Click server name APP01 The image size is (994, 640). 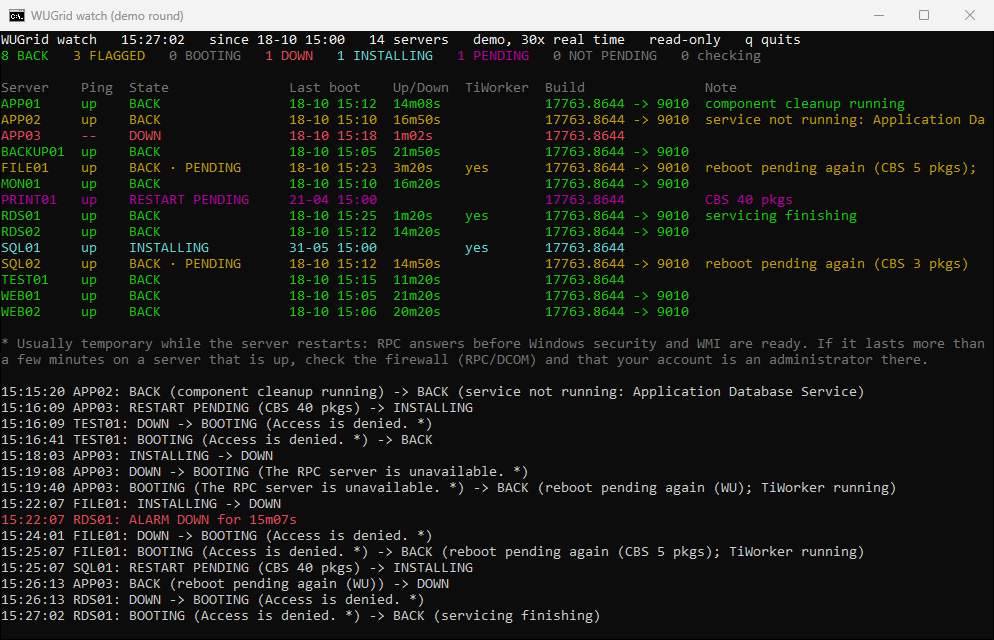click(x=21, y=104)
